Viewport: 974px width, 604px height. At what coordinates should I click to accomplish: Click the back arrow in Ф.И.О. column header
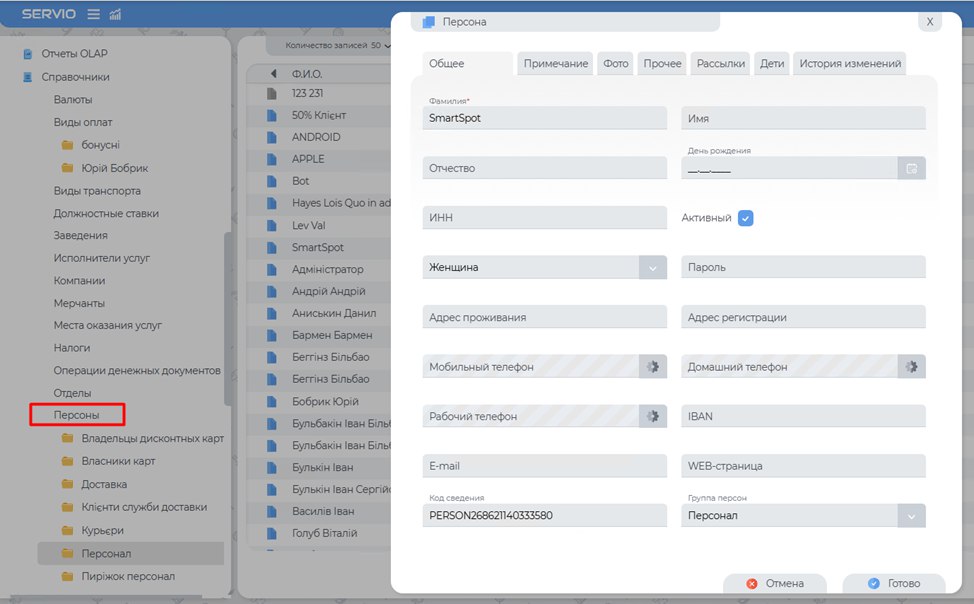click(x=273, y=74)
